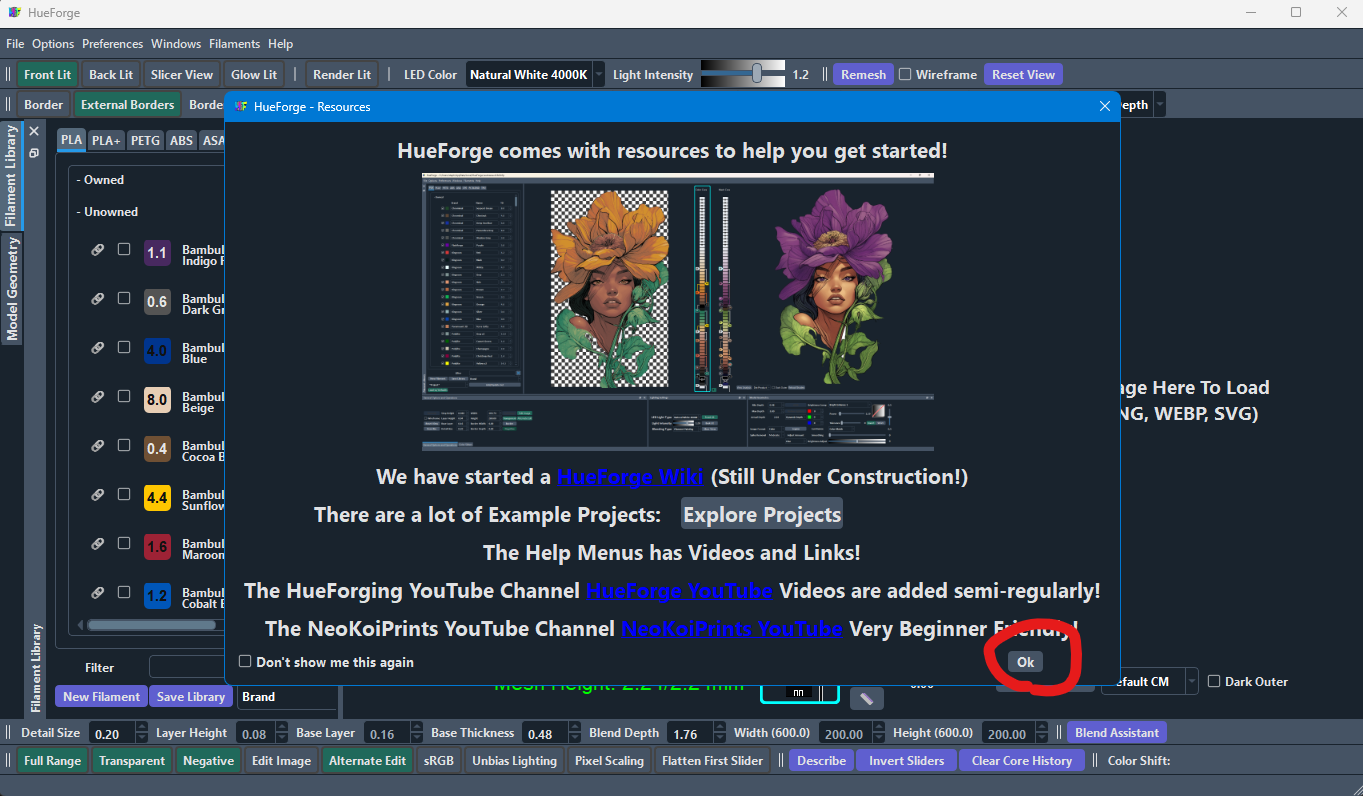Click link icon beside Bambu Maroon filament
The width and height of the screenshot is (1363, 796).
tap(98, 544)
